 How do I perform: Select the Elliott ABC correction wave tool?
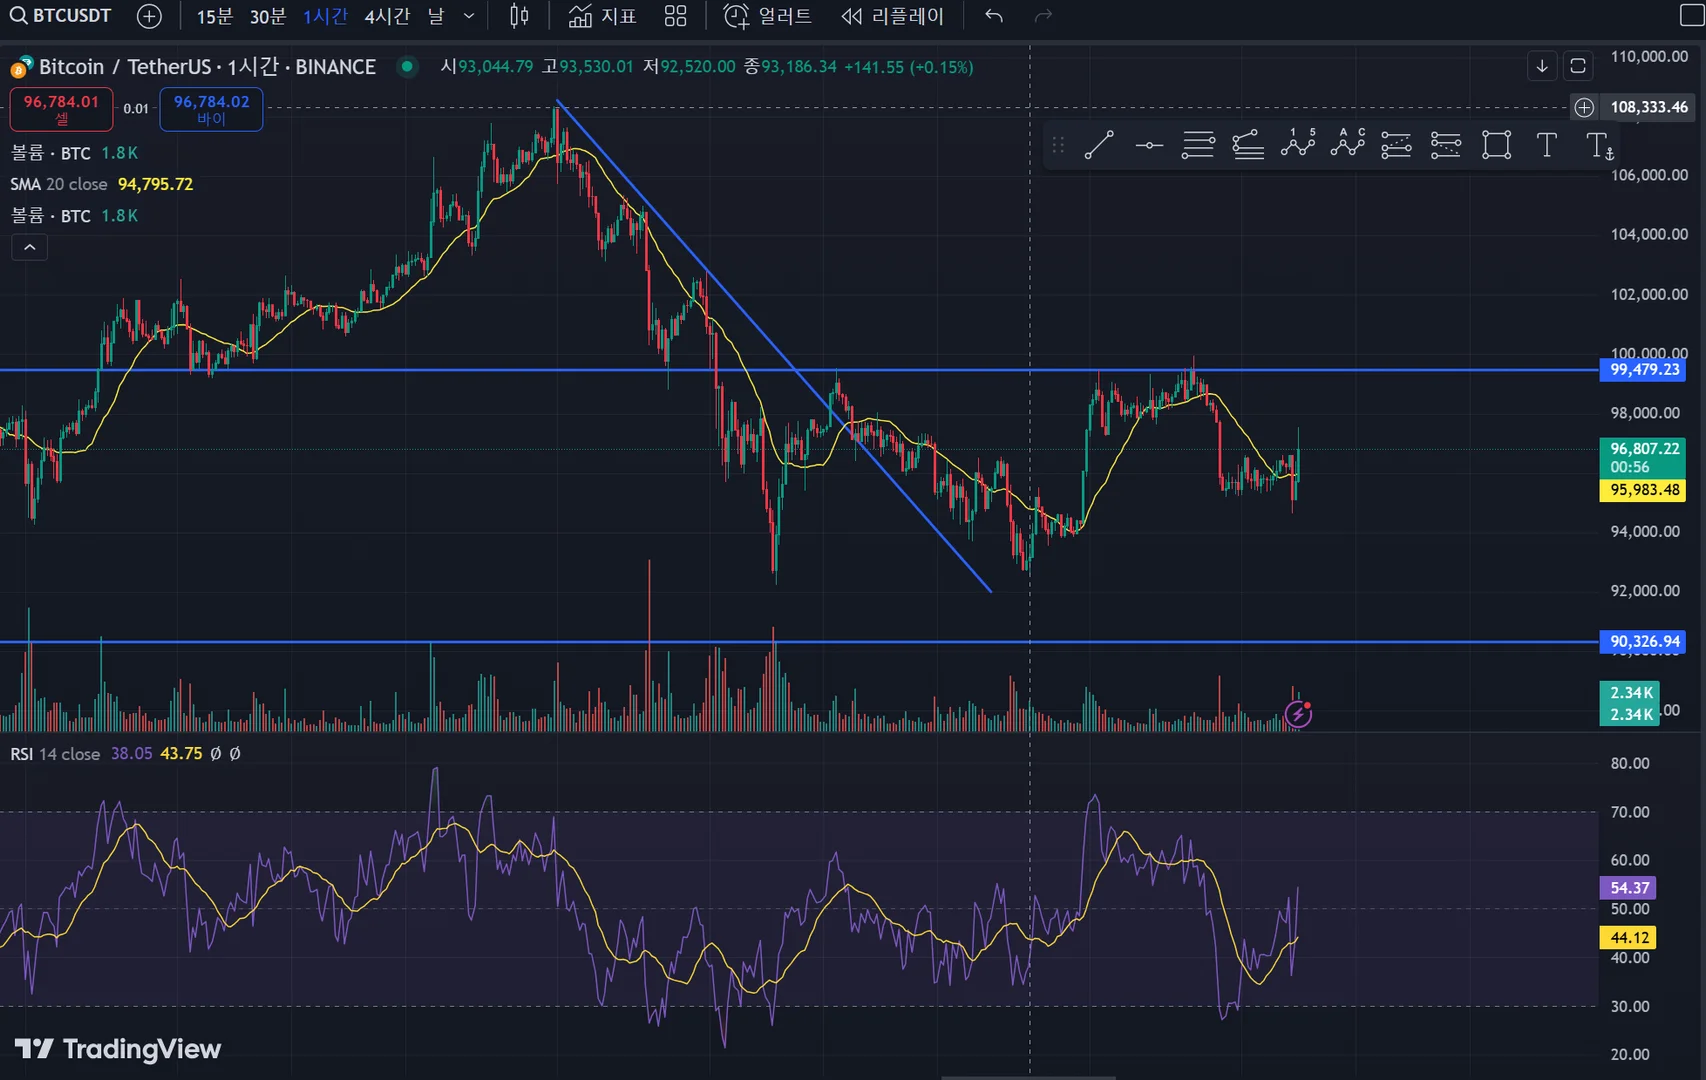tap(1348, 145)
